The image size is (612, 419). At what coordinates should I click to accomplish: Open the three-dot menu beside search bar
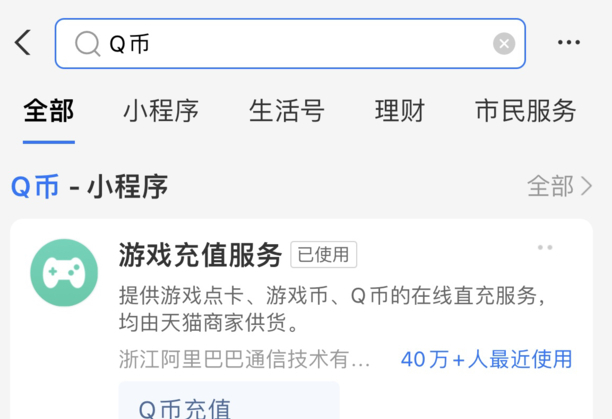(569, 42)
